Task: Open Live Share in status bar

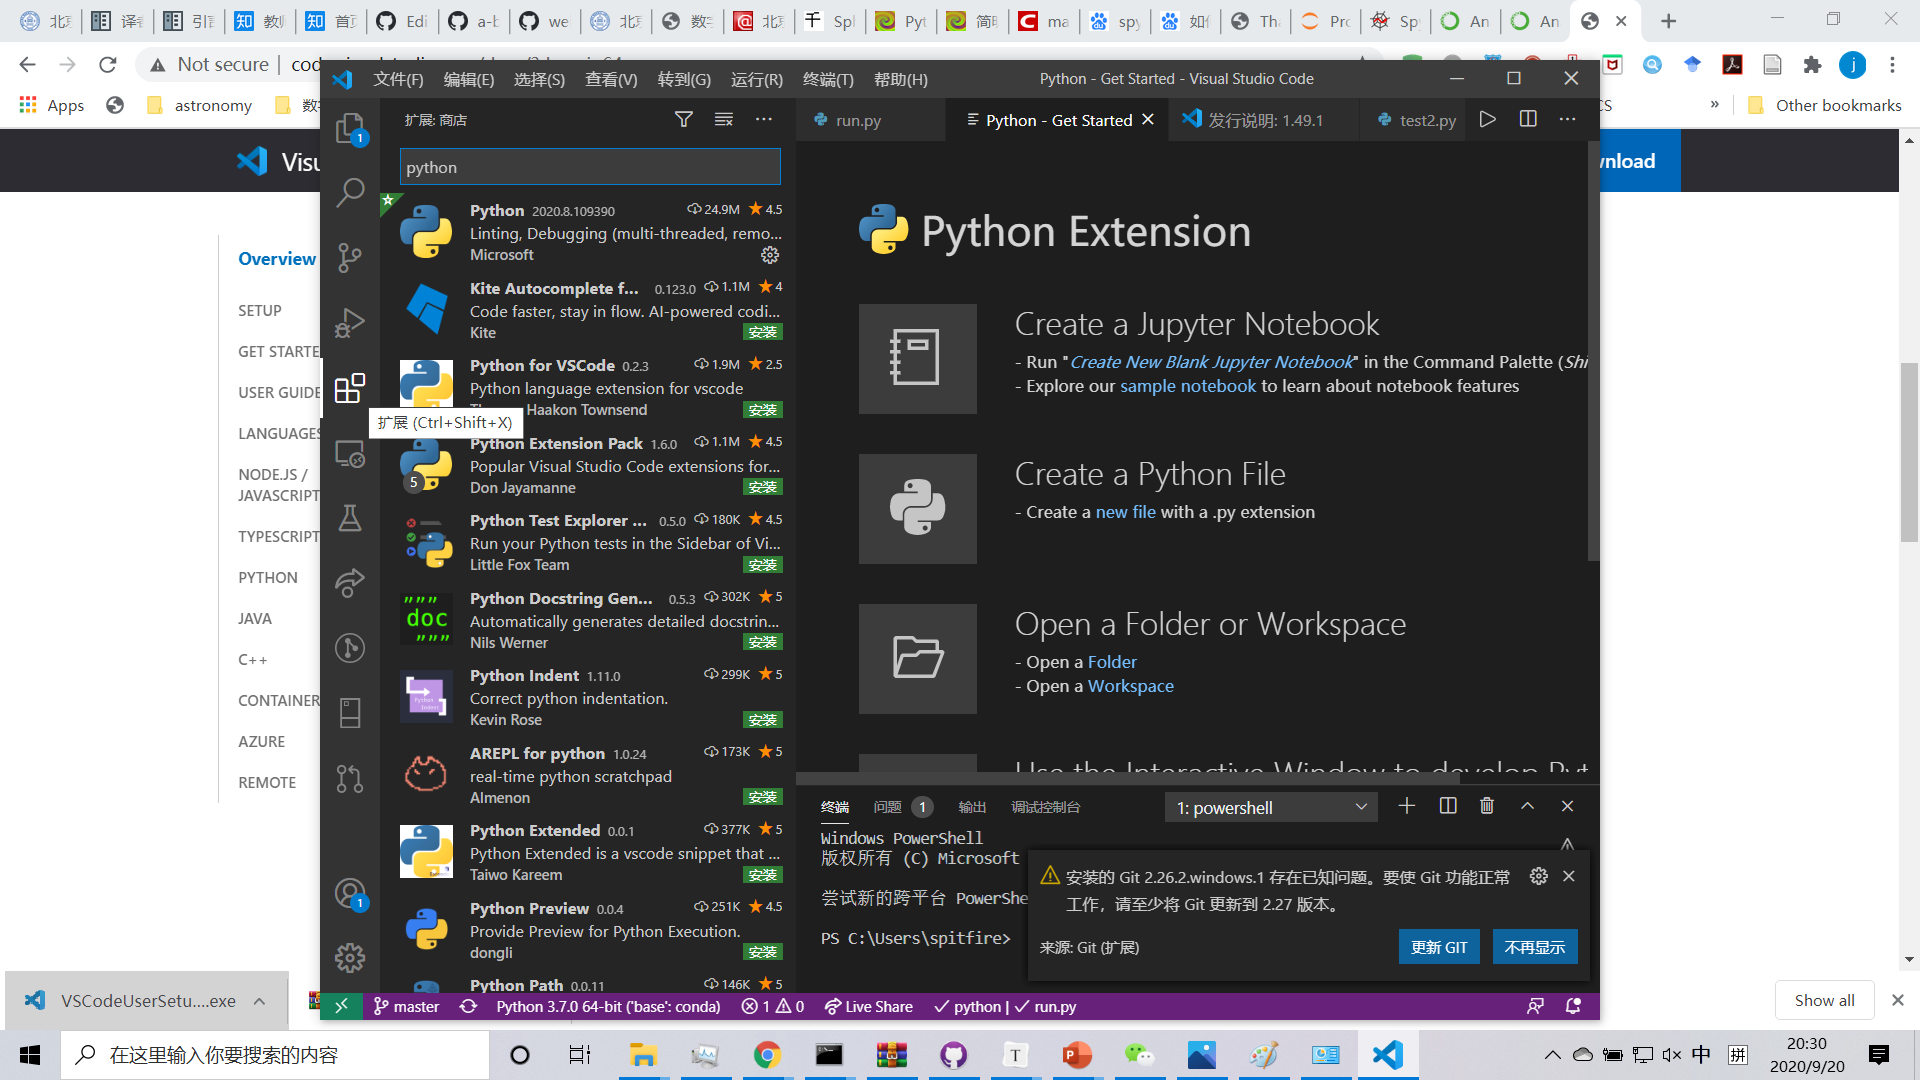Action: (869, 1007)
